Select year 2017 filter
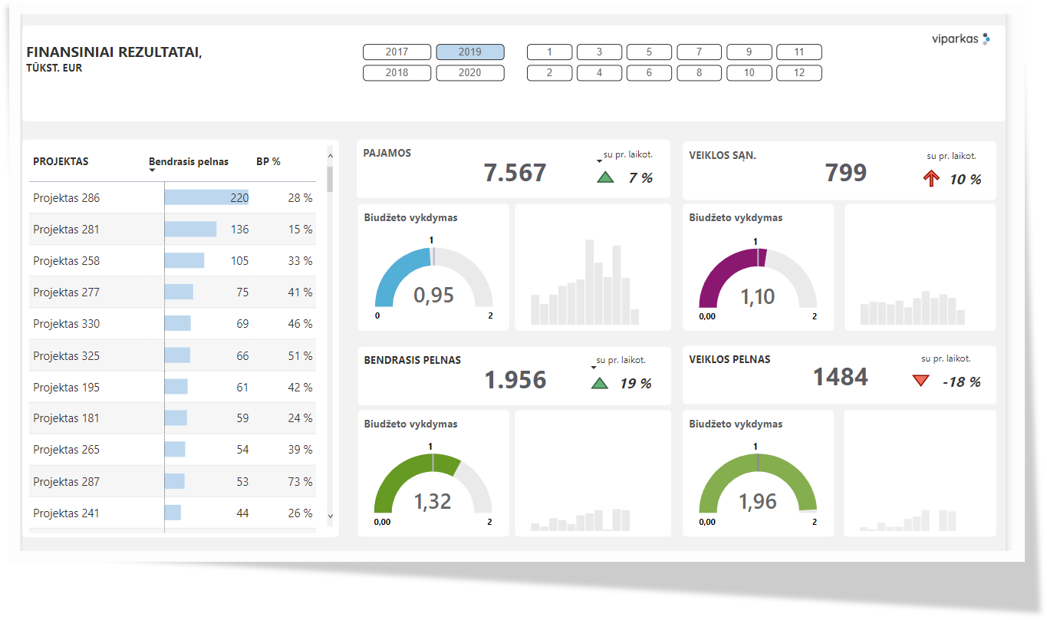Viewport: 1047px width, 620px height. 397,52
